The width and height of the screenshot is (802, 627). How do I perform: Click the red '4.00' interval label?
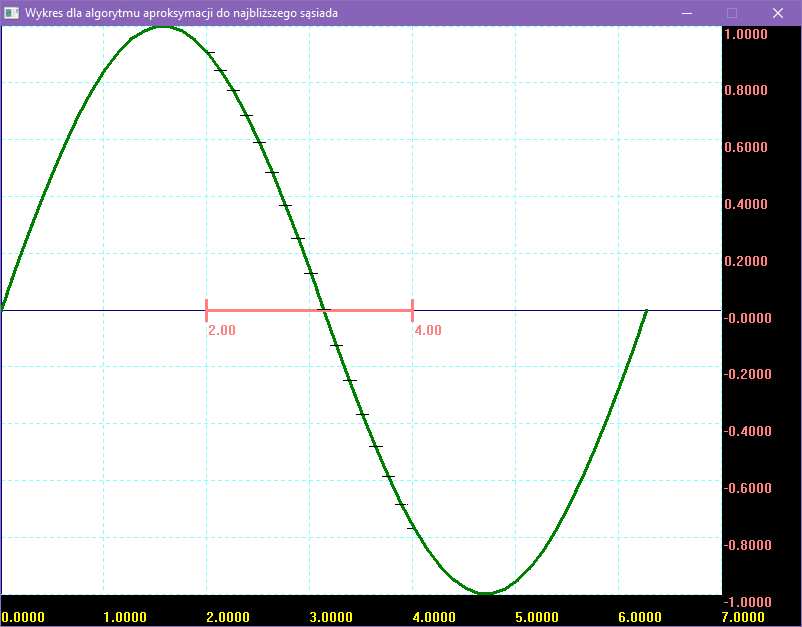point(427,330)
